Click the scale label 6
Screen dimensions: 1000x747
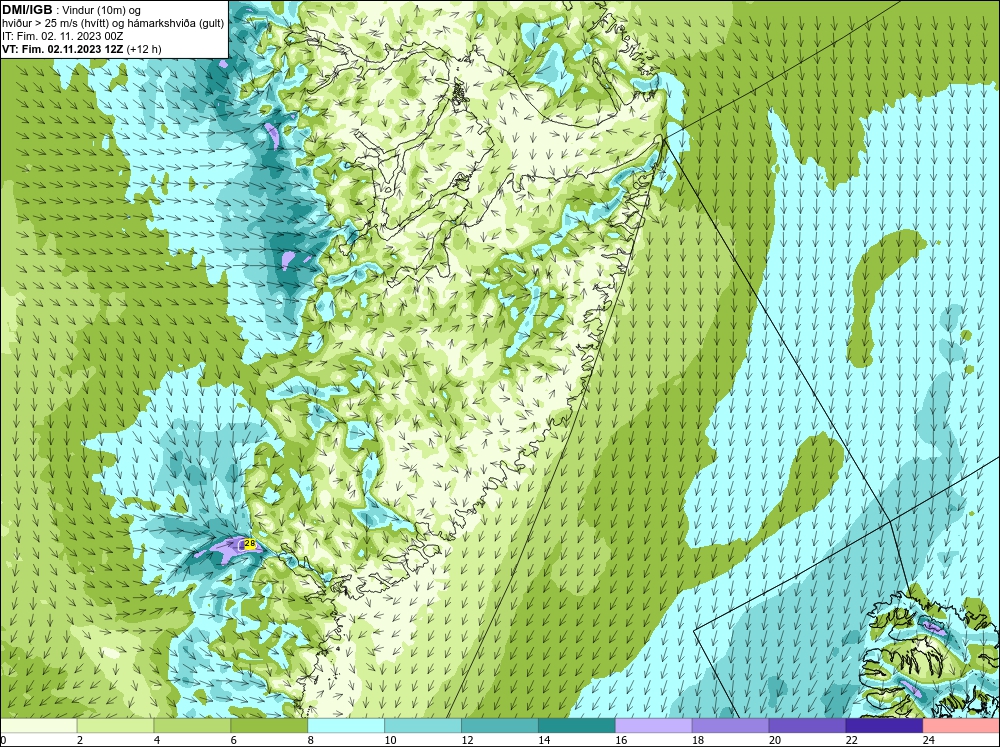233,740
